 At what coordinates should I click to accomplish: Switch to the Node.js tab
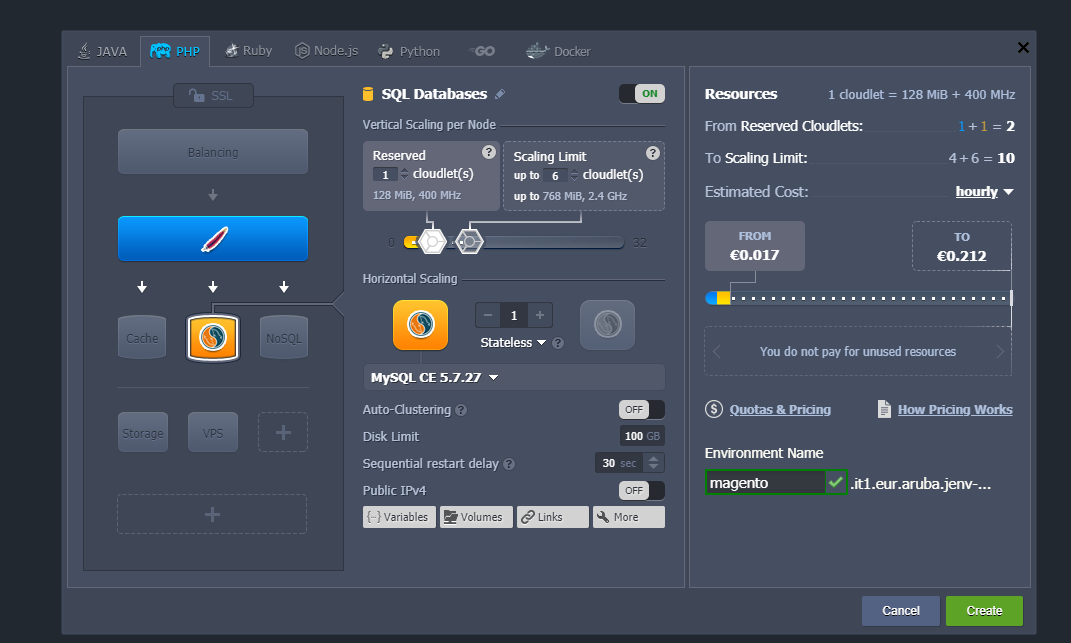tap(325, 50)
